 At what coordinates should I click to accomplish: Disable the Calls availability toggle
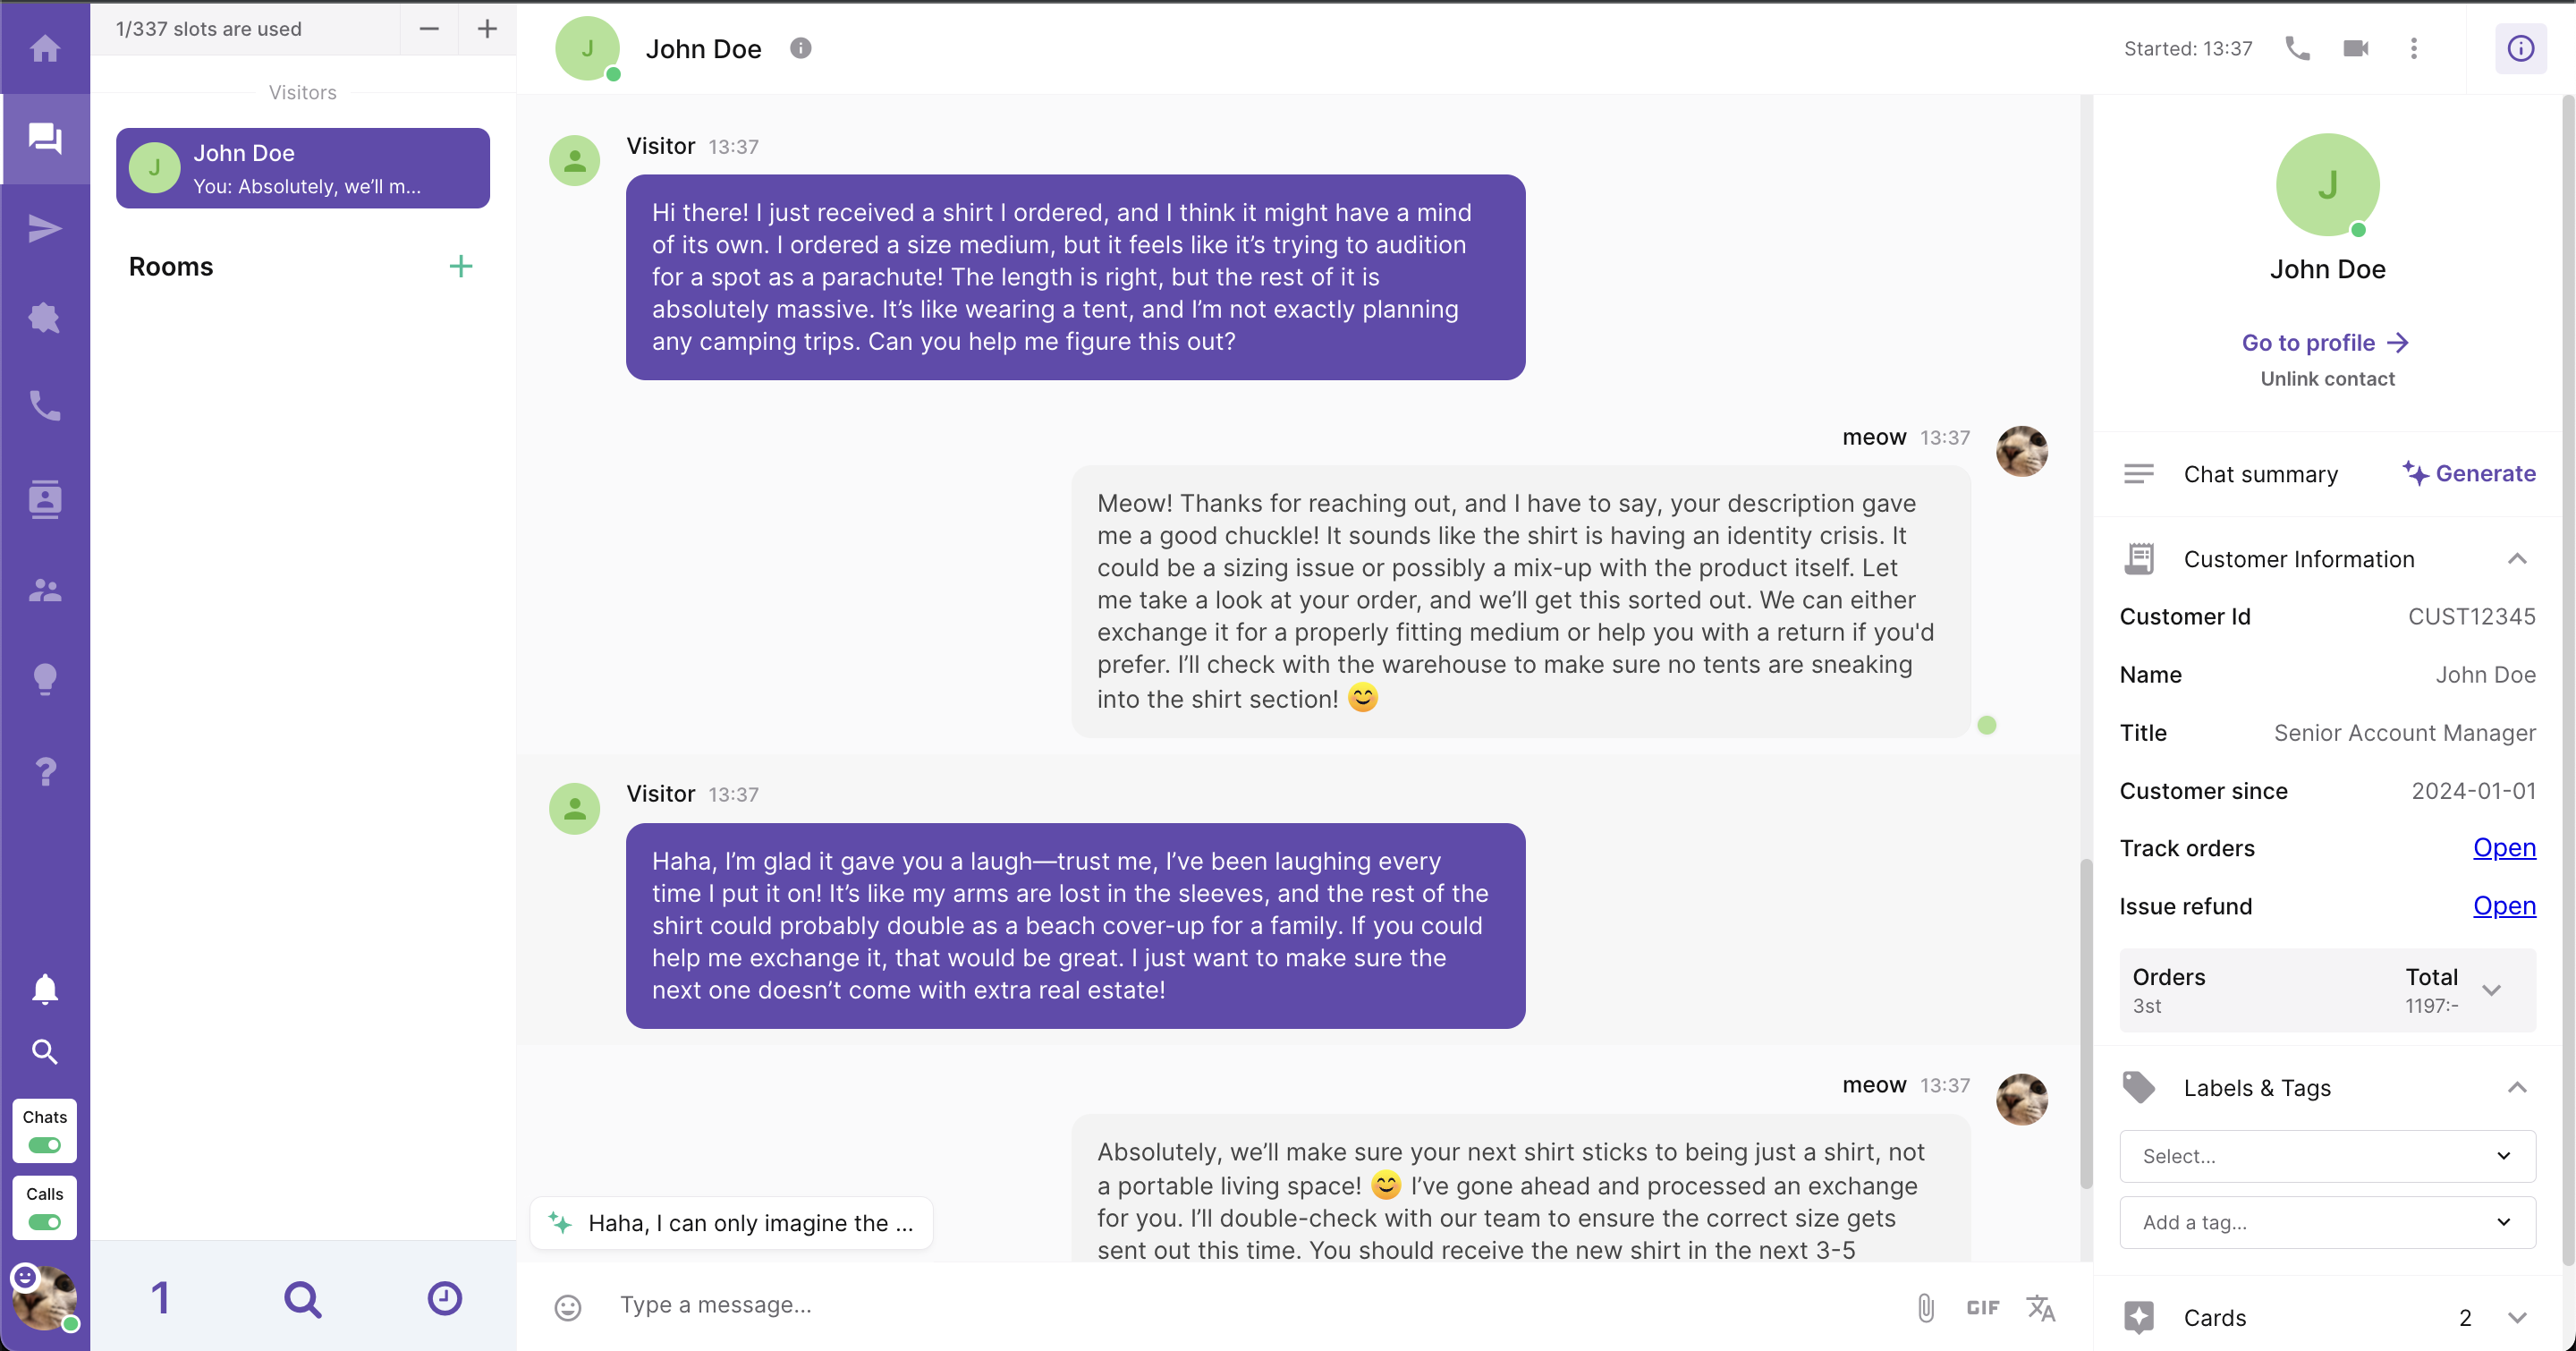click(44, 1221)
